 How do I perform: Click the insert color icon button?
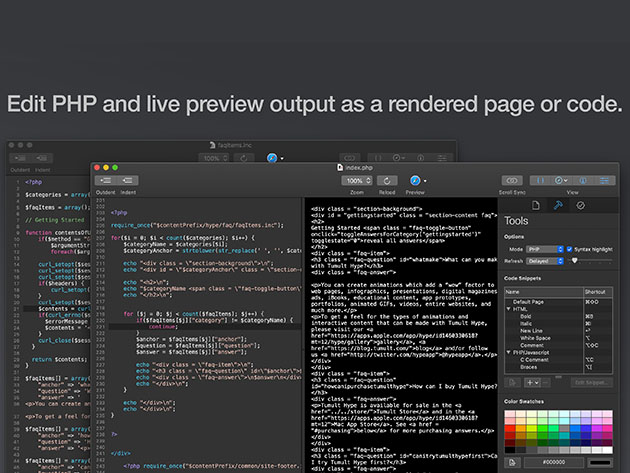(513, 463)
